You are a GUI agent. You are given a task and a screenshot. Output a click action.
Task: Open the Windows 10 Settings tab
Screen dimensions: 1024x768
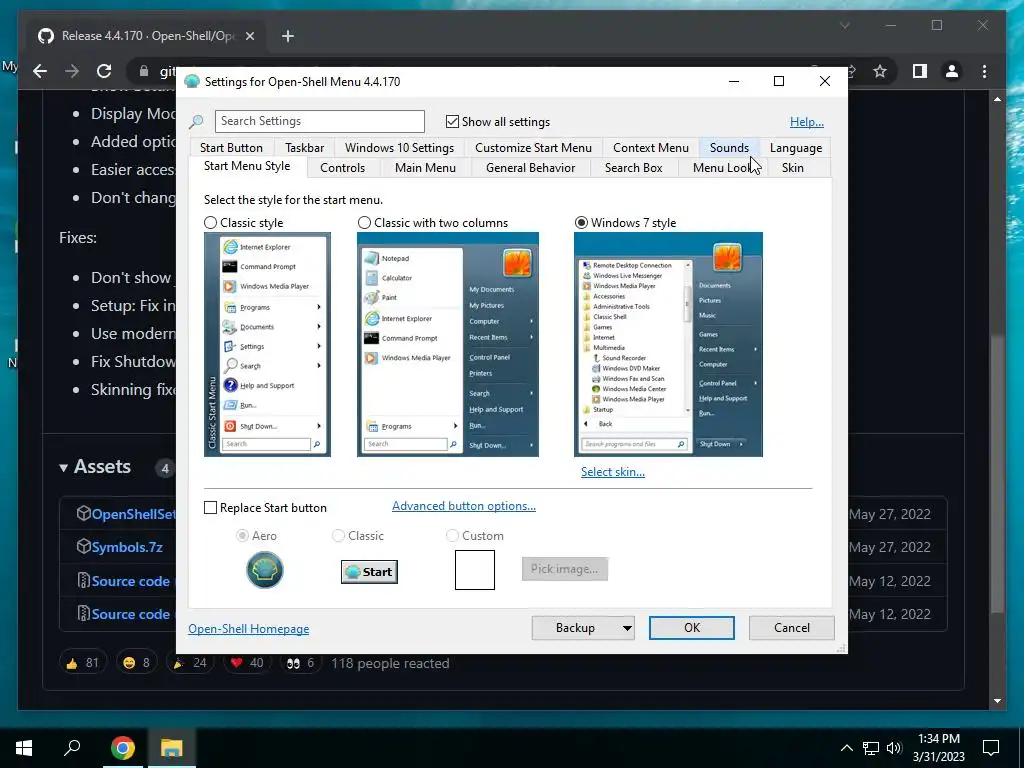pyautogui.click(x=399, y=148)
